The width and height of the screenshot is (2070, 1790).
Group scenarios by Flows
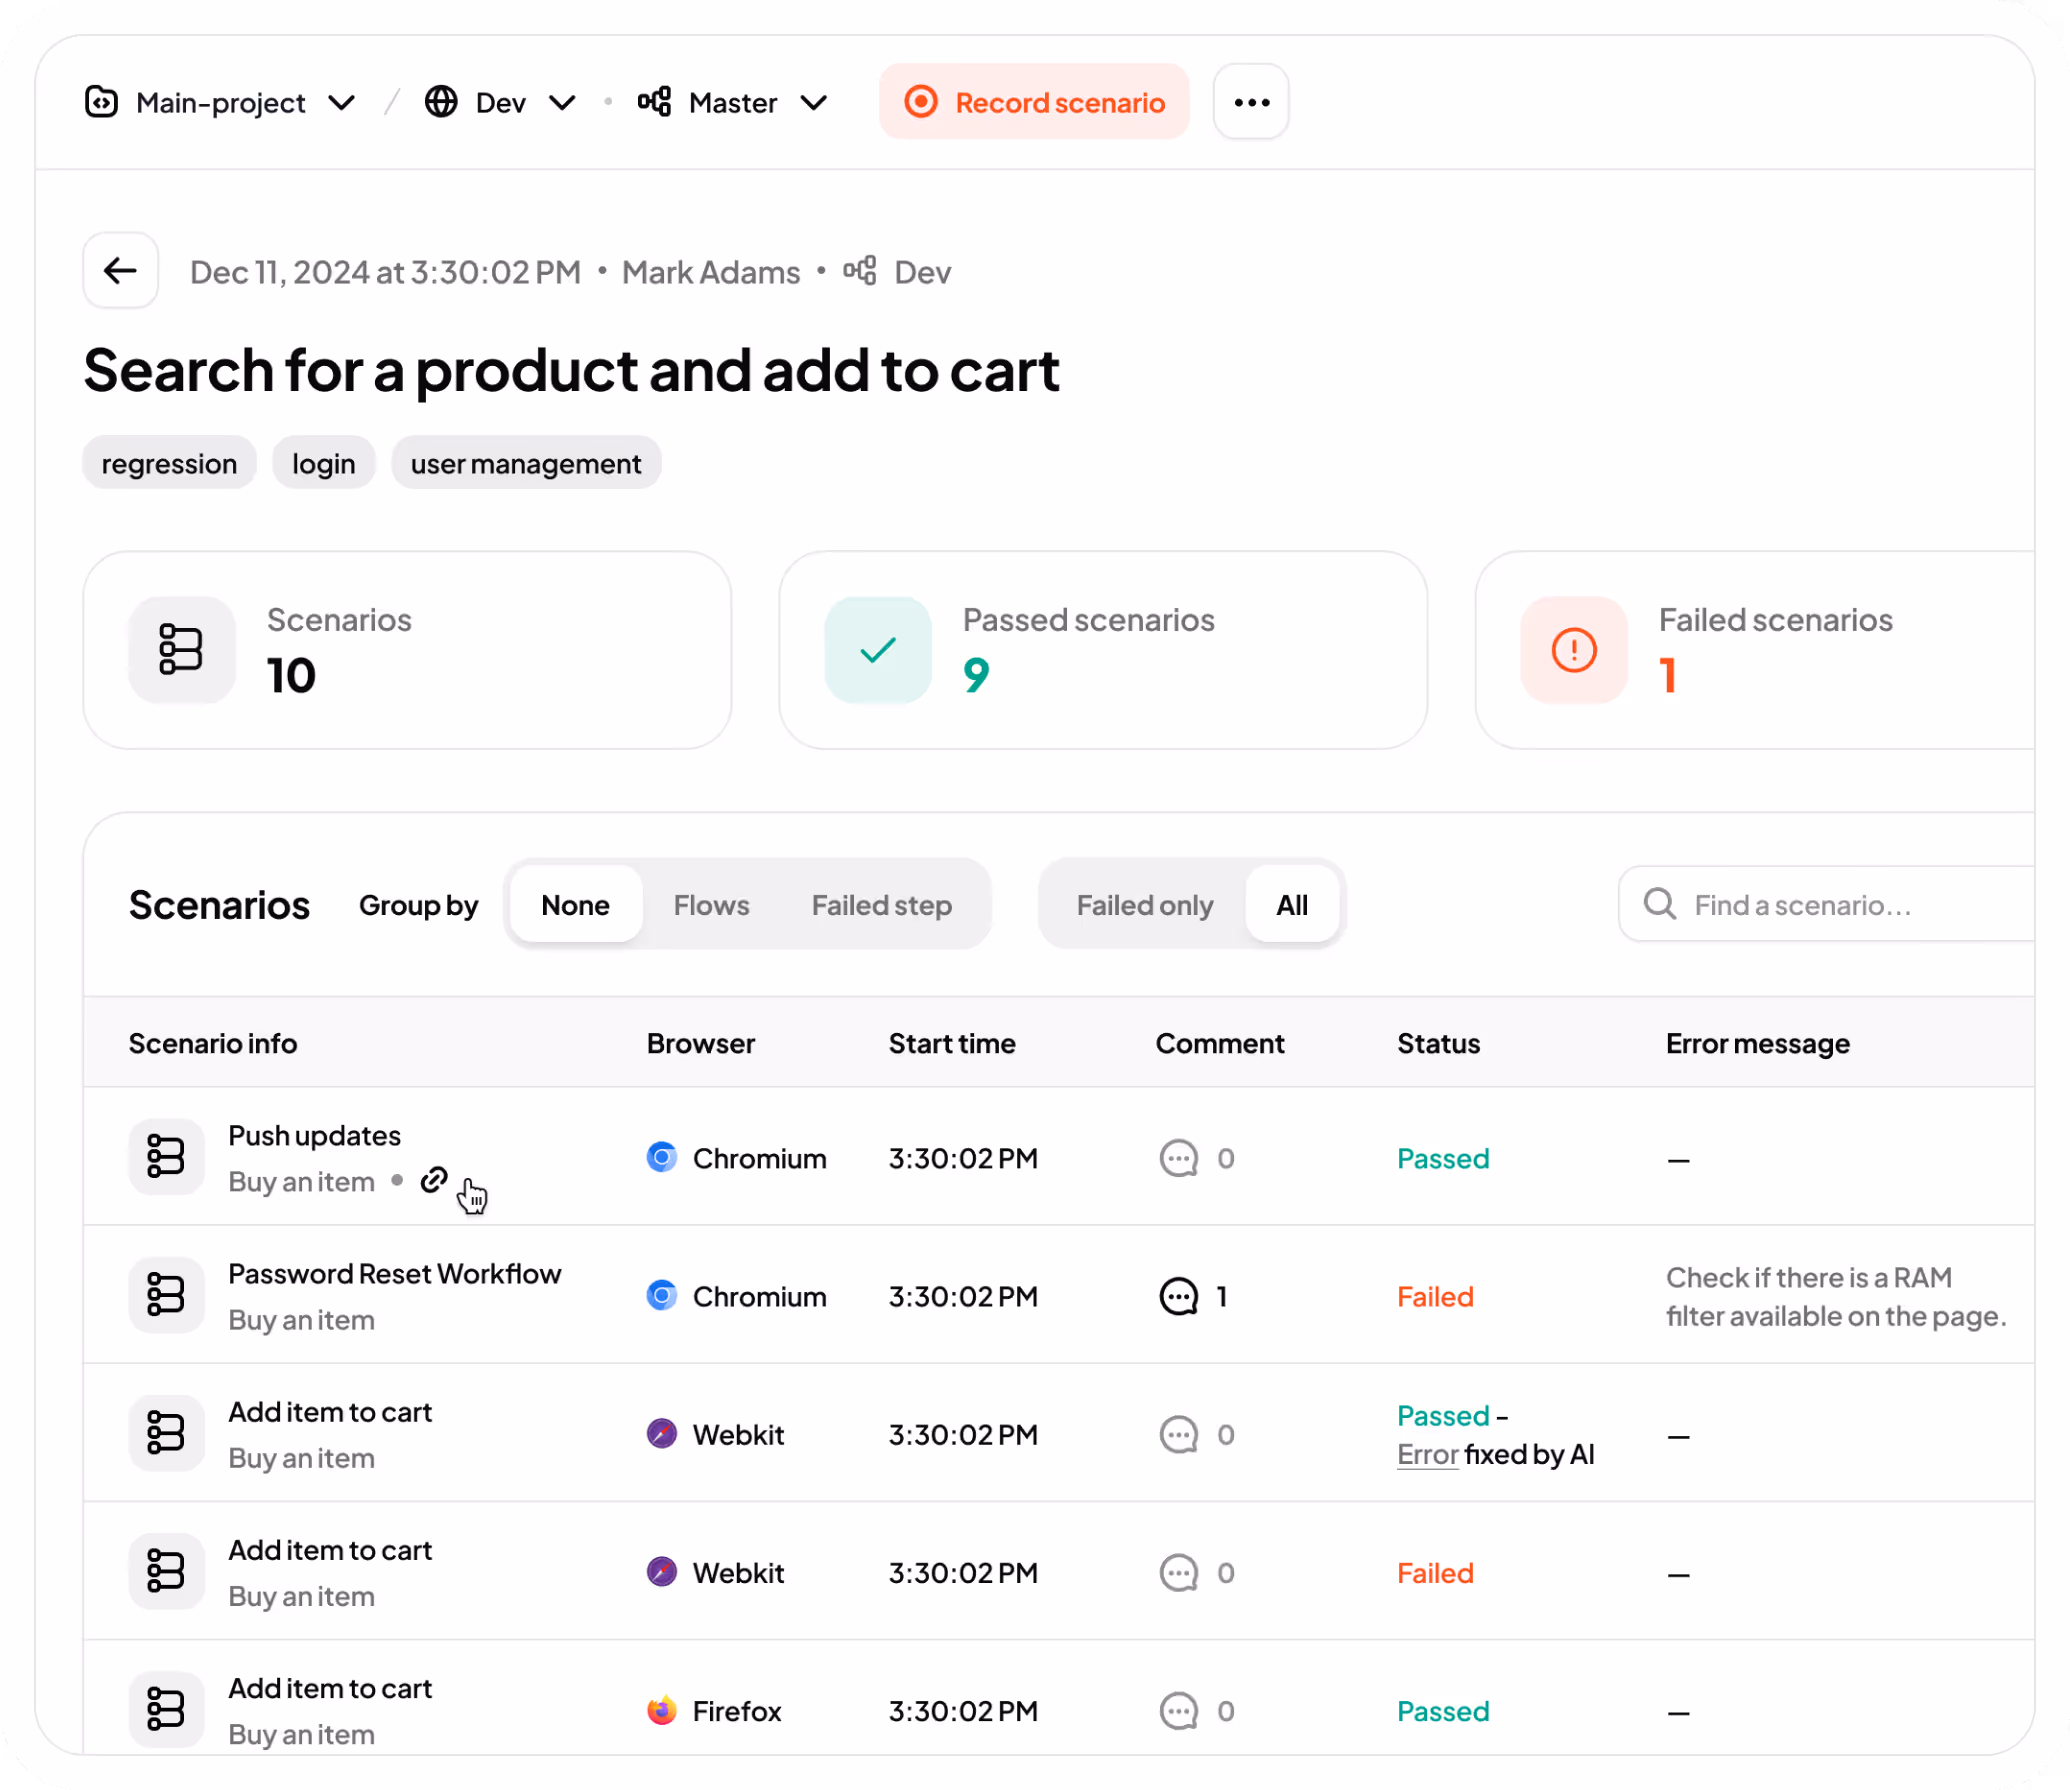click(x=711, y=905)
